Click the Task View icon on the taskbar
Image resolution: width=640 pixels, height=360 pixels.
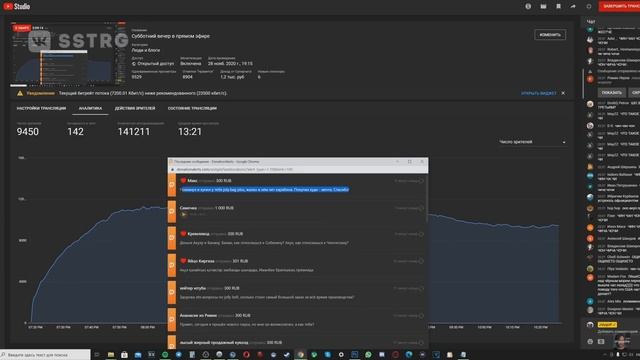click(97, 355)
